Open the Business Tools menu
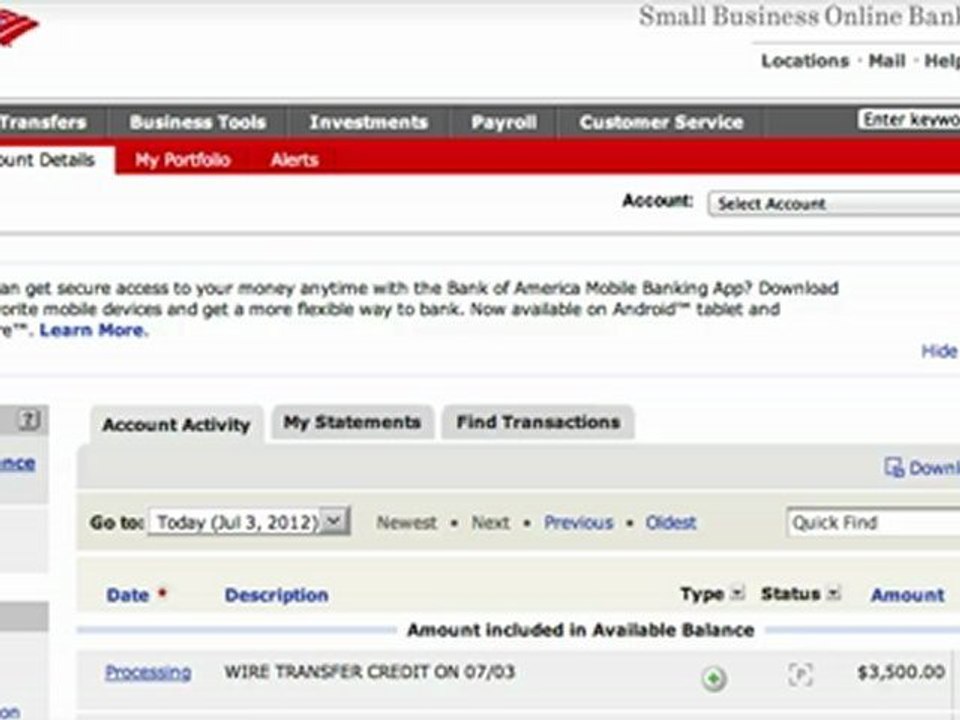 click(198, 122)
